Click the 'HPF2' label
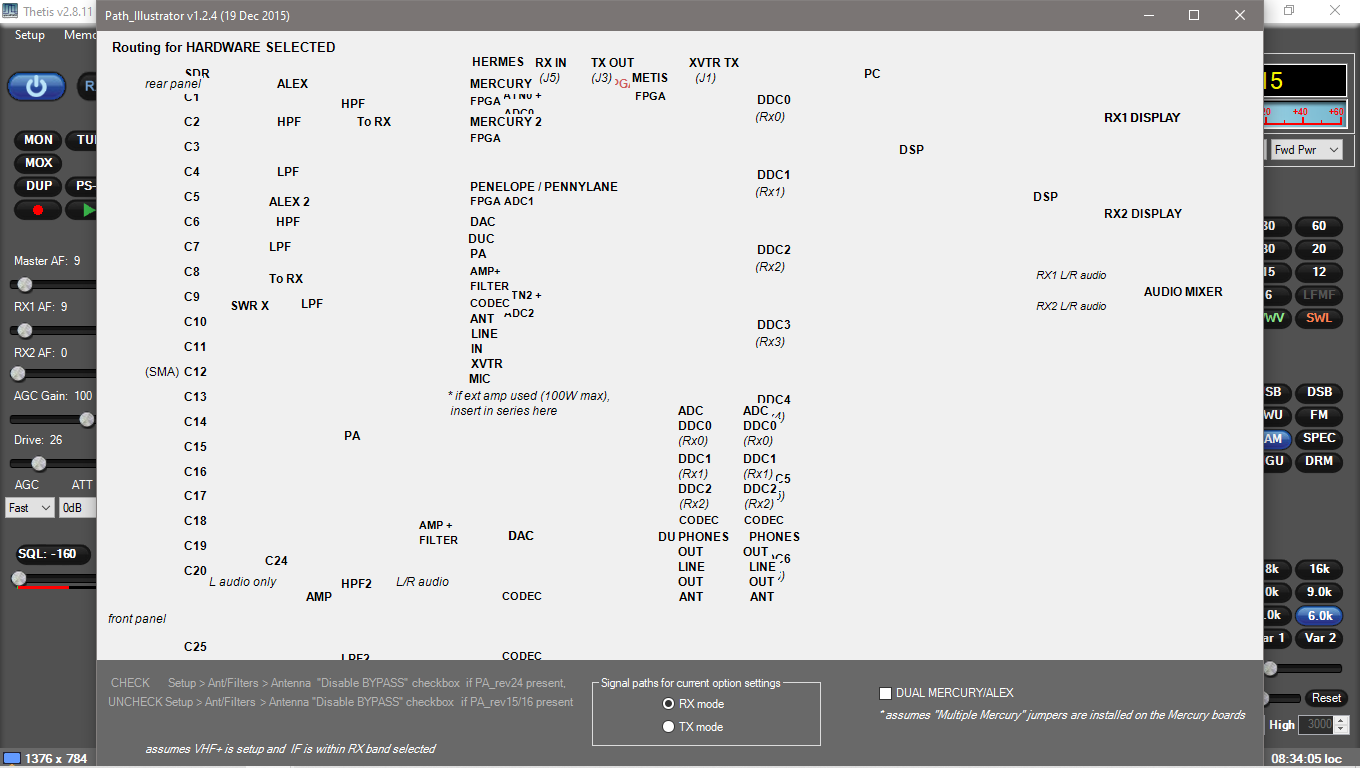 (356, 584)
